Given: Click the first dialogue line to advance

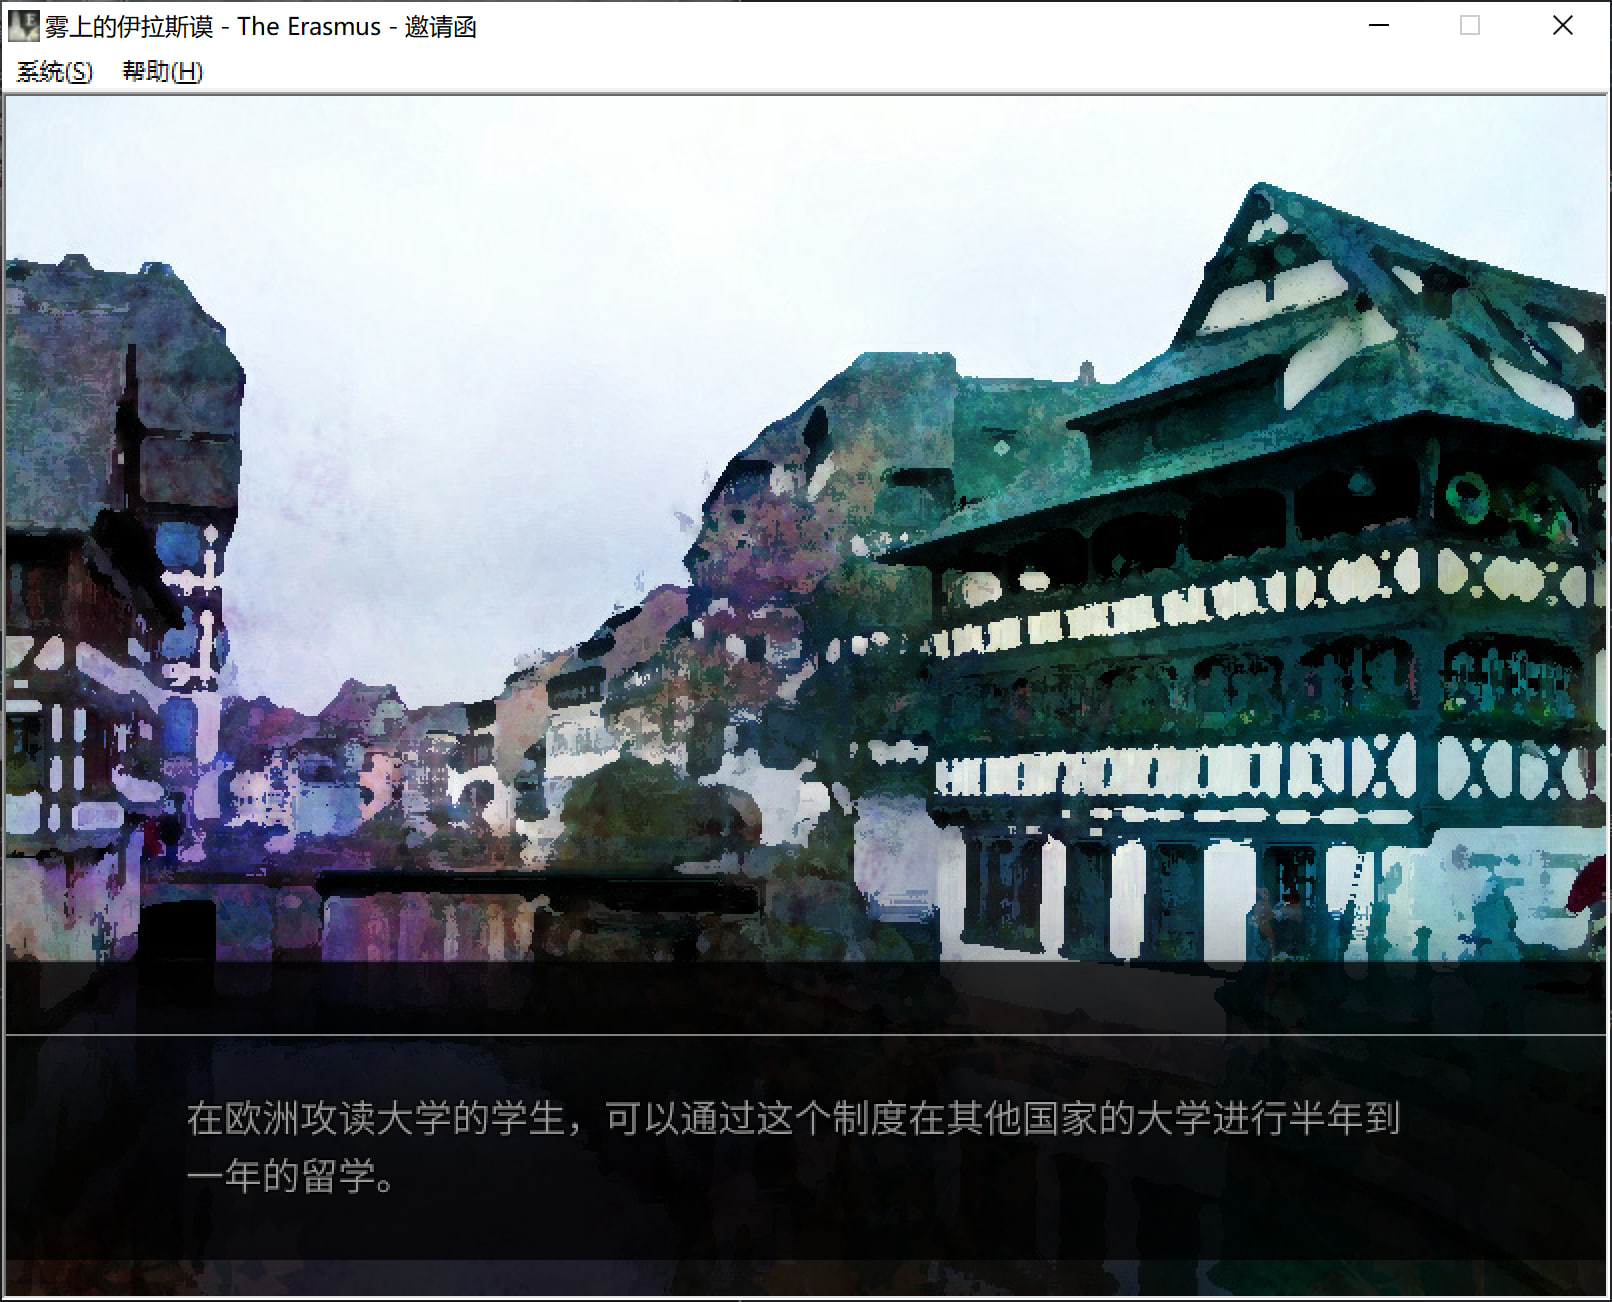Looking at the screenshot, I should (792, 1118).
